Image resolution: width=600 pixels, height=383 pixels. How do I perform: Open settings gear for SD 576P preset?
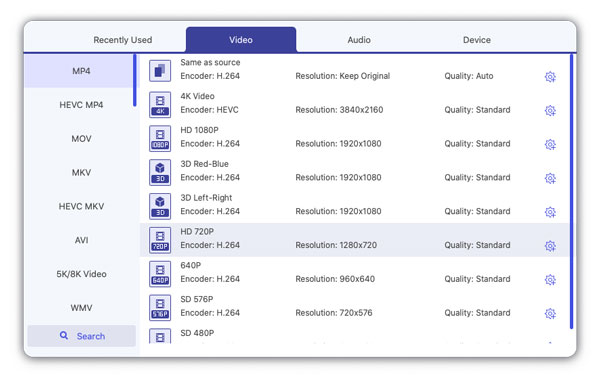pos(550,313)
